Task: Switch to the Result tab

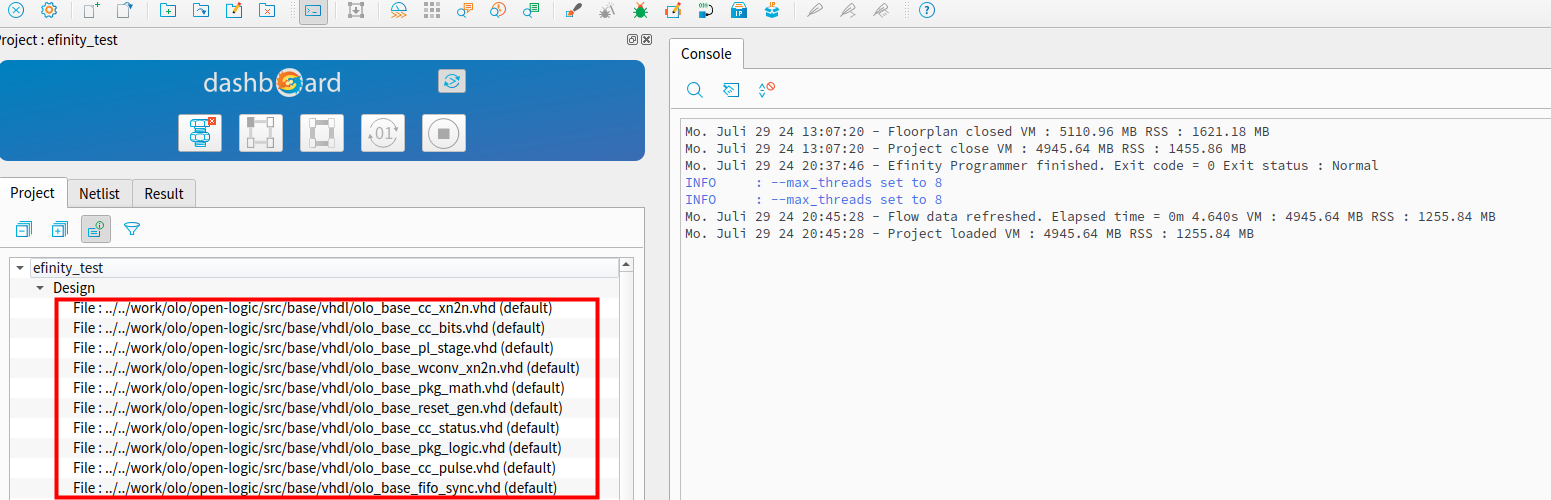Action: (164, 194)
